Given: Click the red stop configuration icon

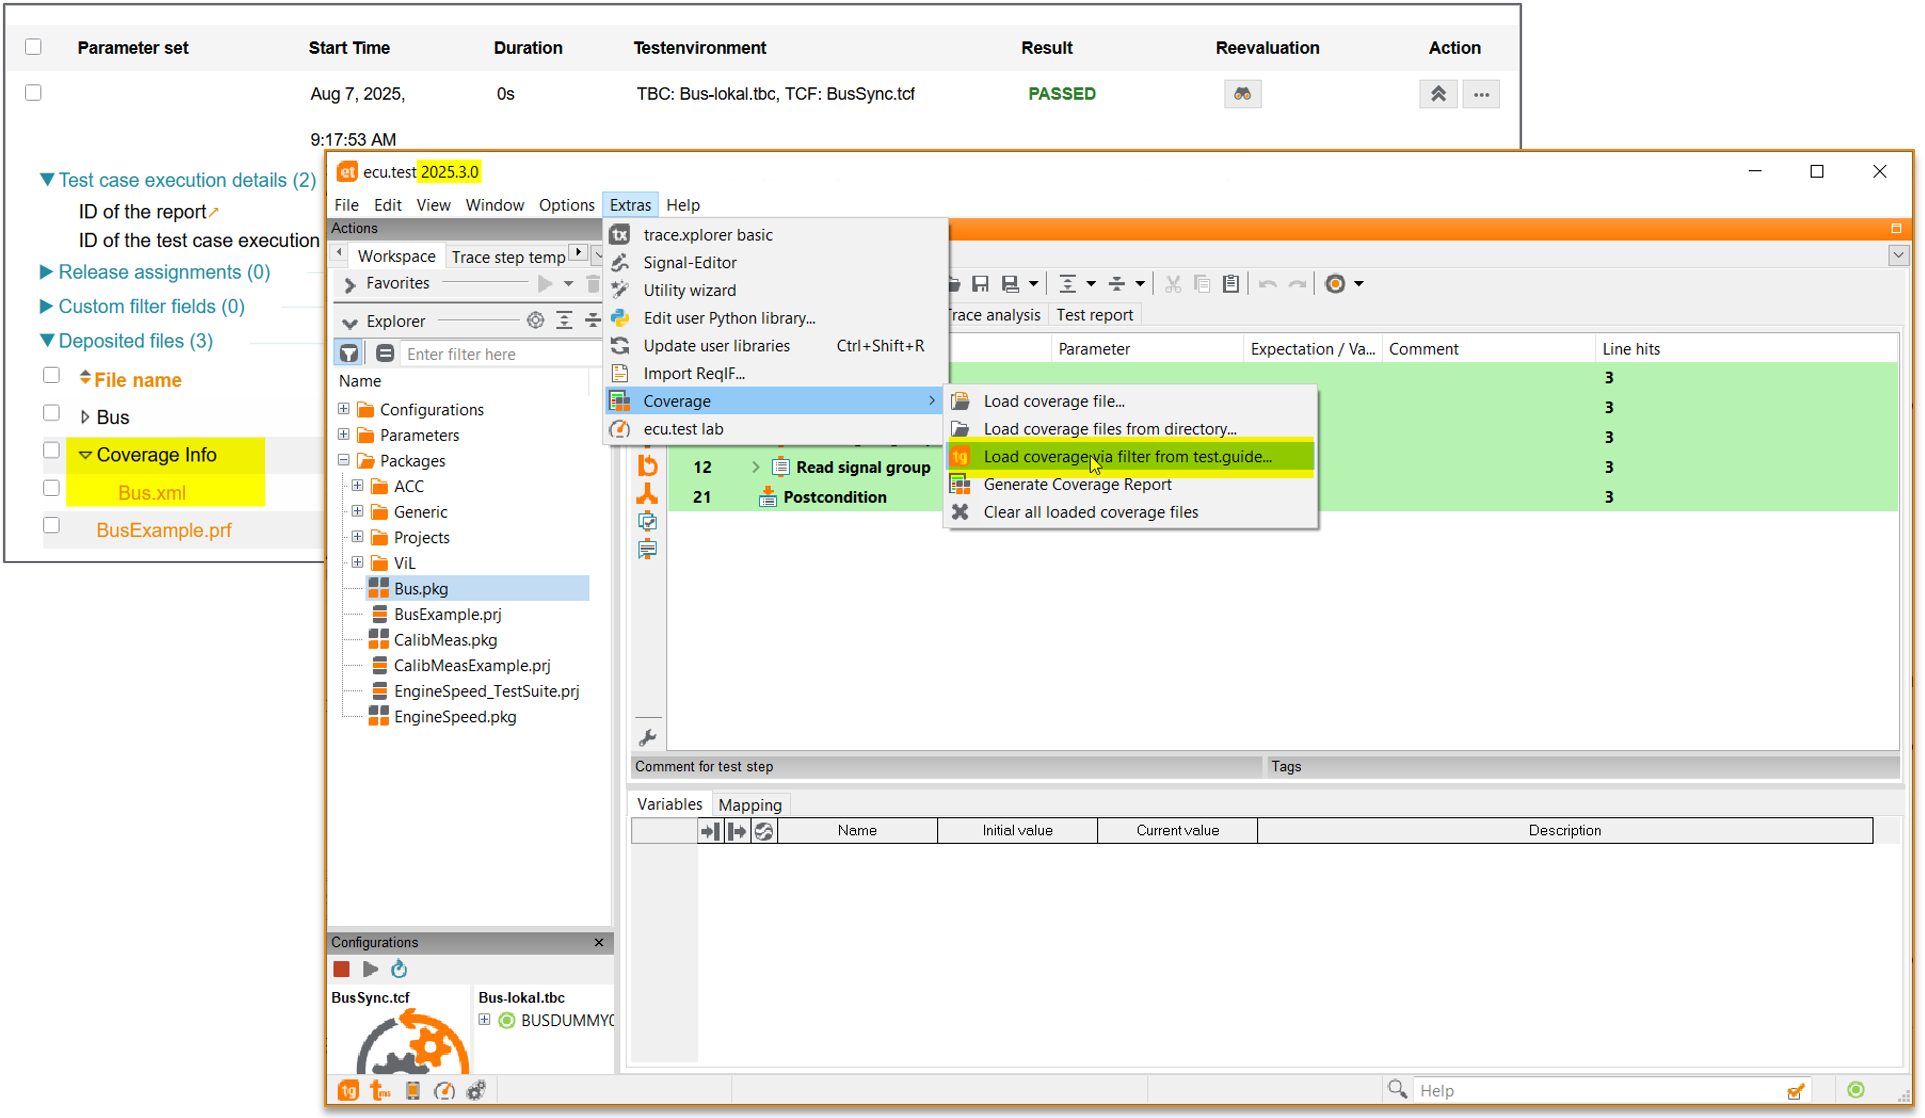Looking at the screenshot, I should 342,969.
